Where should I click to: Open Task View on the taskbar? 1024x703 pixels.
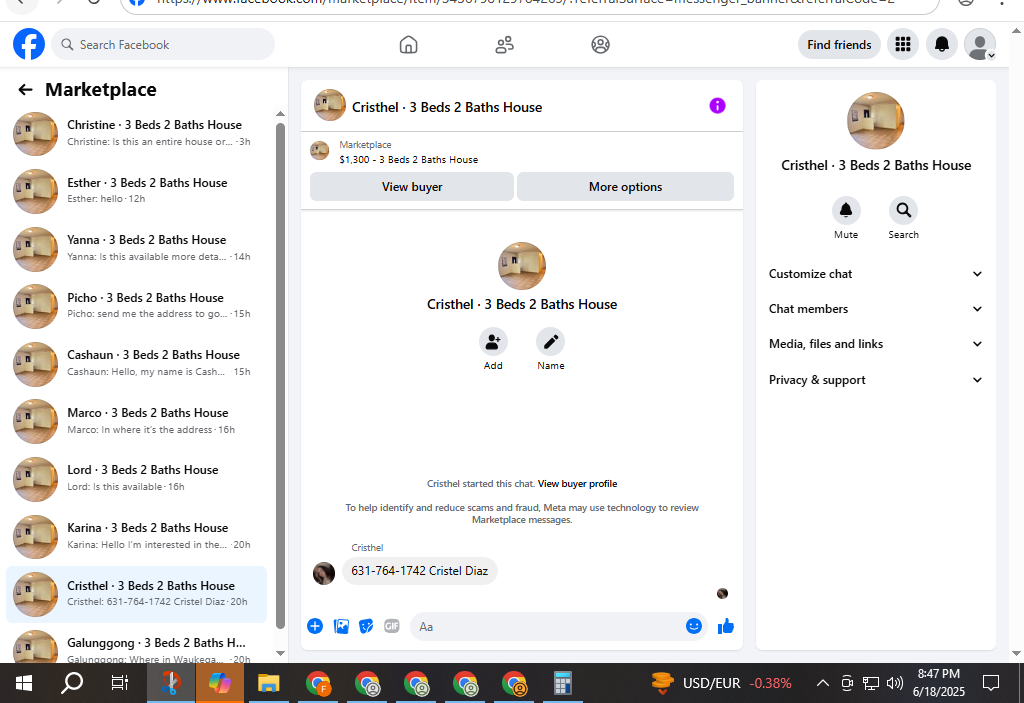120,683
